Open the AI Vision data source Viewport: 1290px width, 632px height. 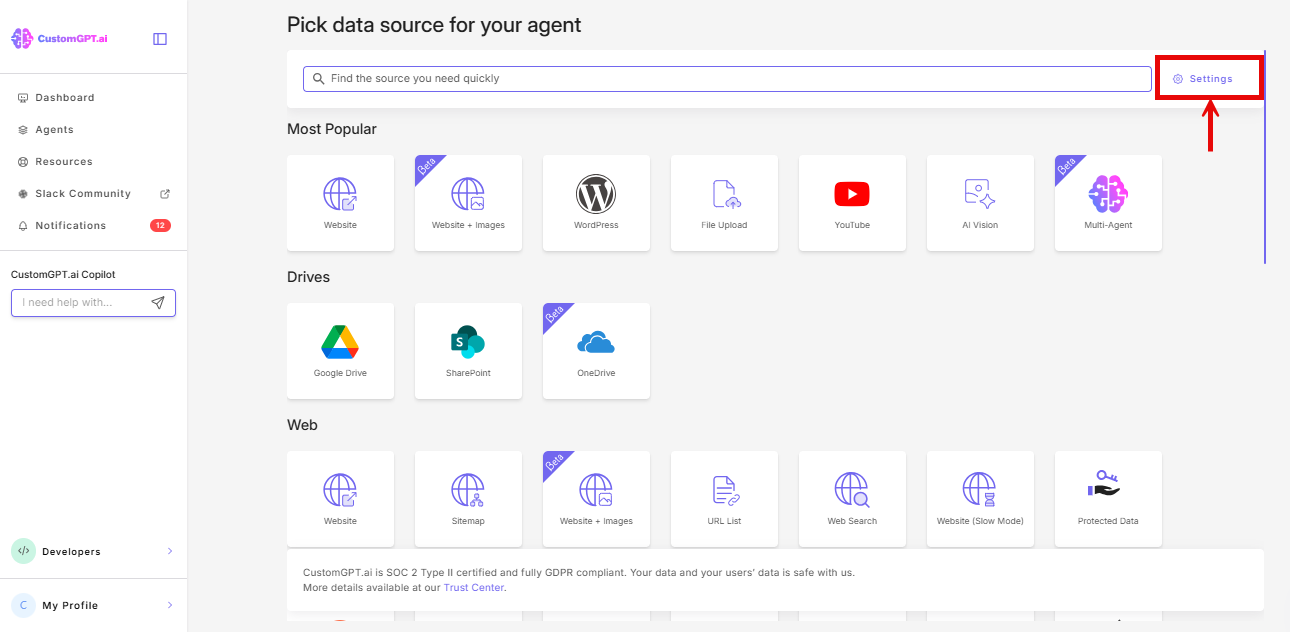tap(980, 203)
